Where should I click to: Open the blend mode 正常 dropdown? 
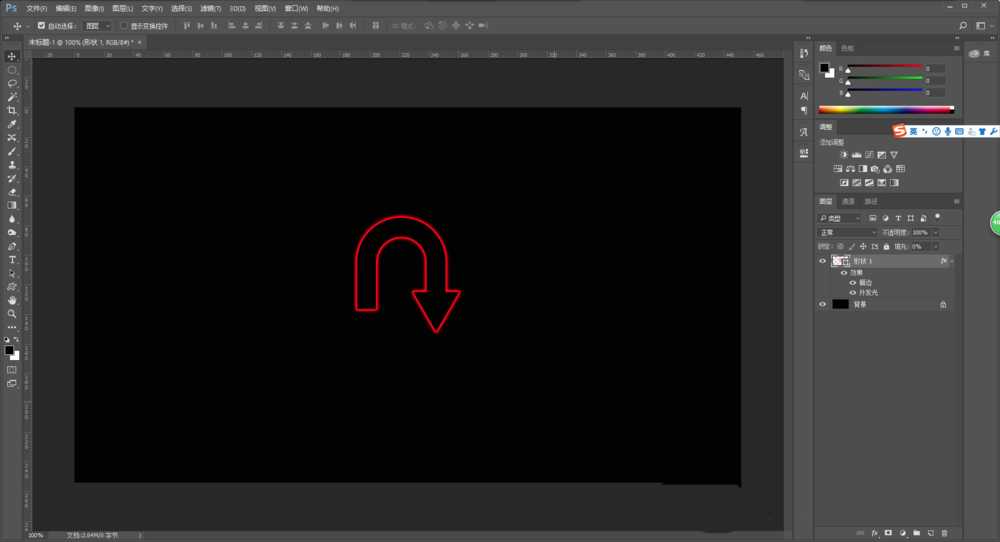pyautogui.click(x=846, y=232)
